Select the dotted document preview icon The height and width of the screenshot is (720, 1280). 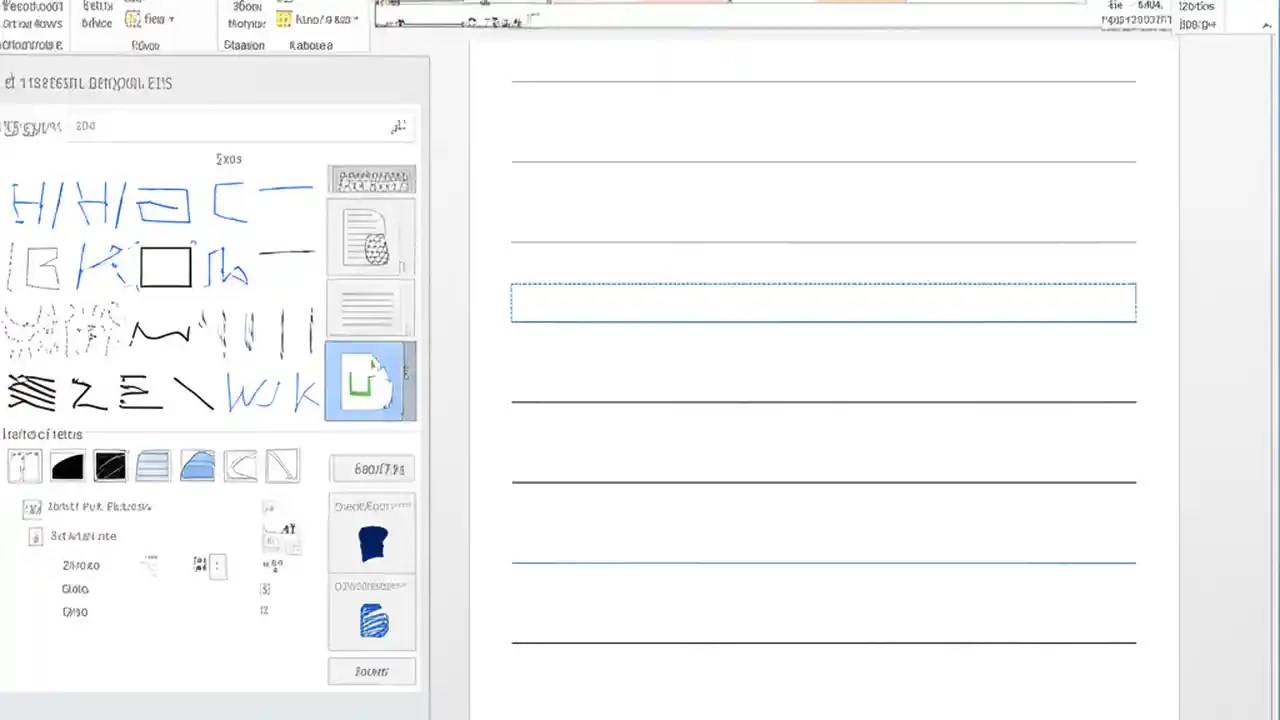pyautogui.click(x=371, y=237)
